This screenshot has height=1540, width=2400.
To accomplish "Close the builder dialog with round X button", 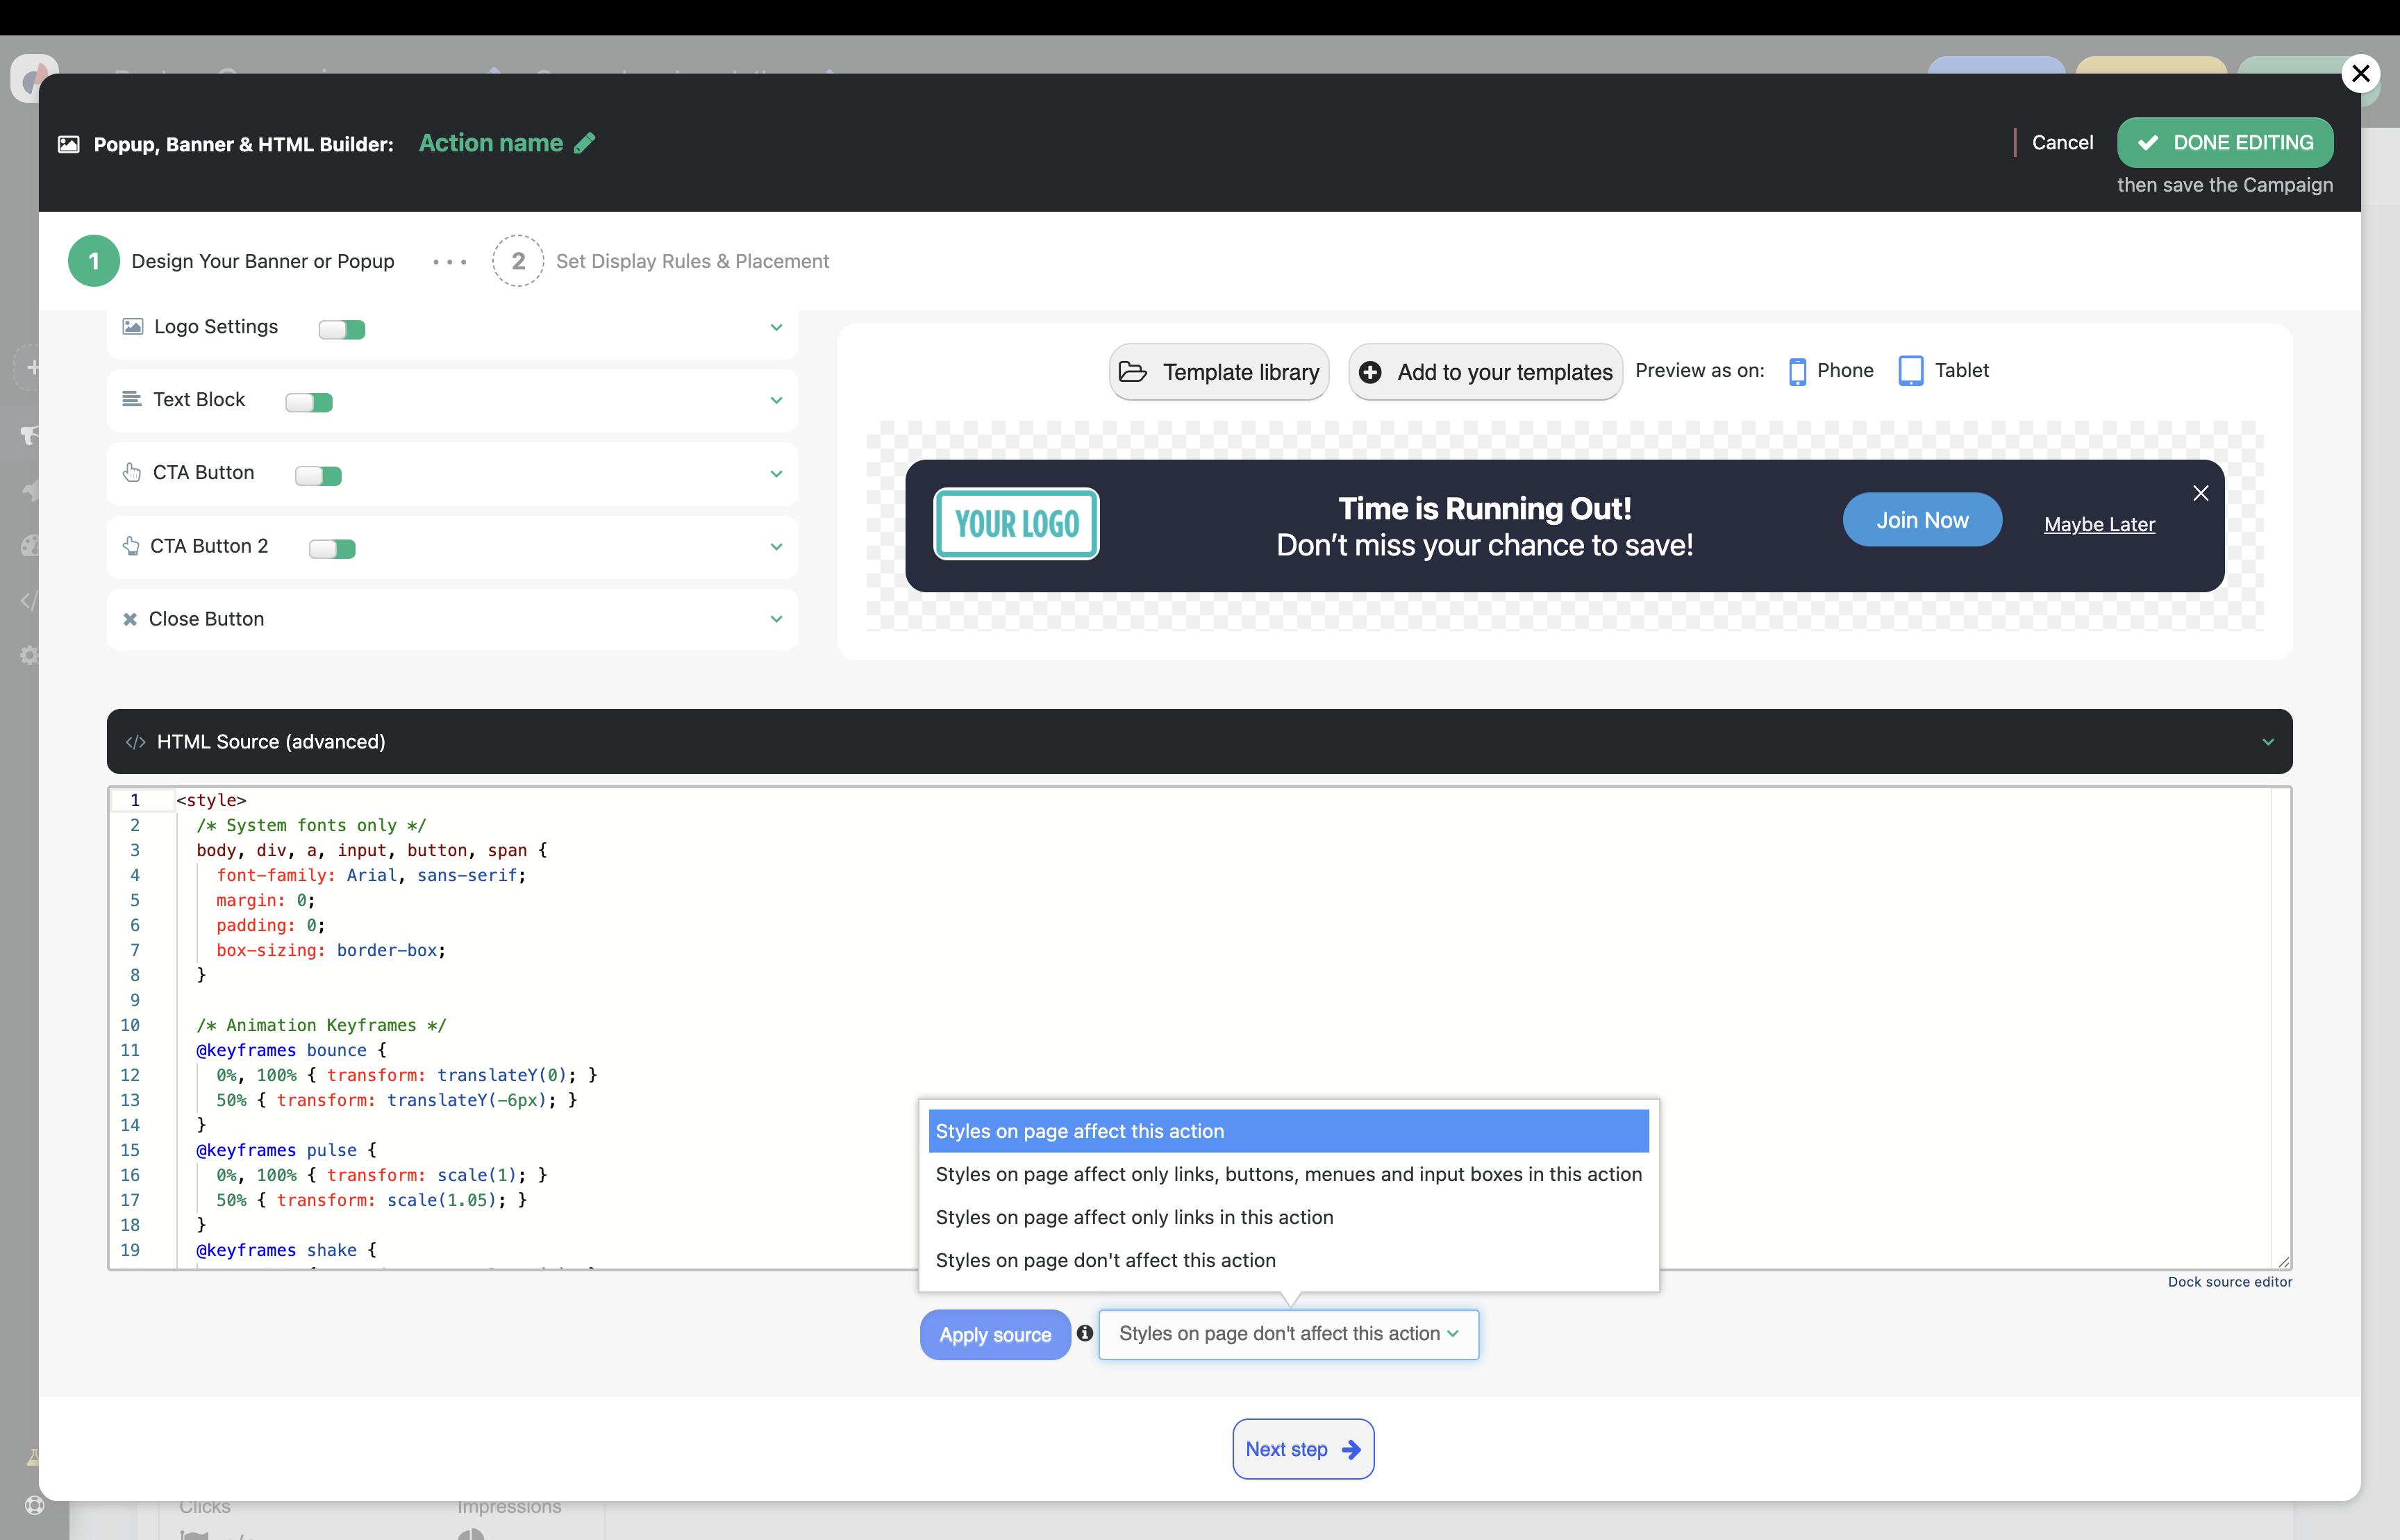I will [2361, 73].
